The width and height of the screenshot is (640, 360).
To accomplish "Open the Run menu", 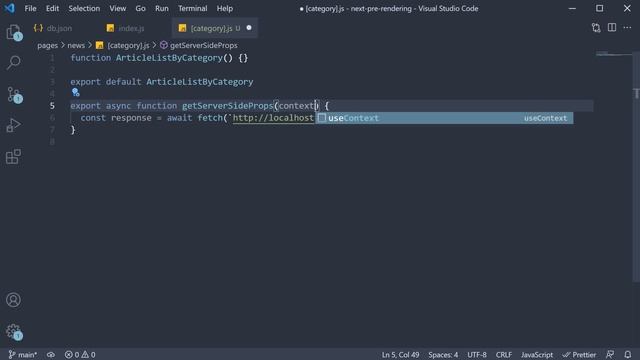I will click(162, 8).
